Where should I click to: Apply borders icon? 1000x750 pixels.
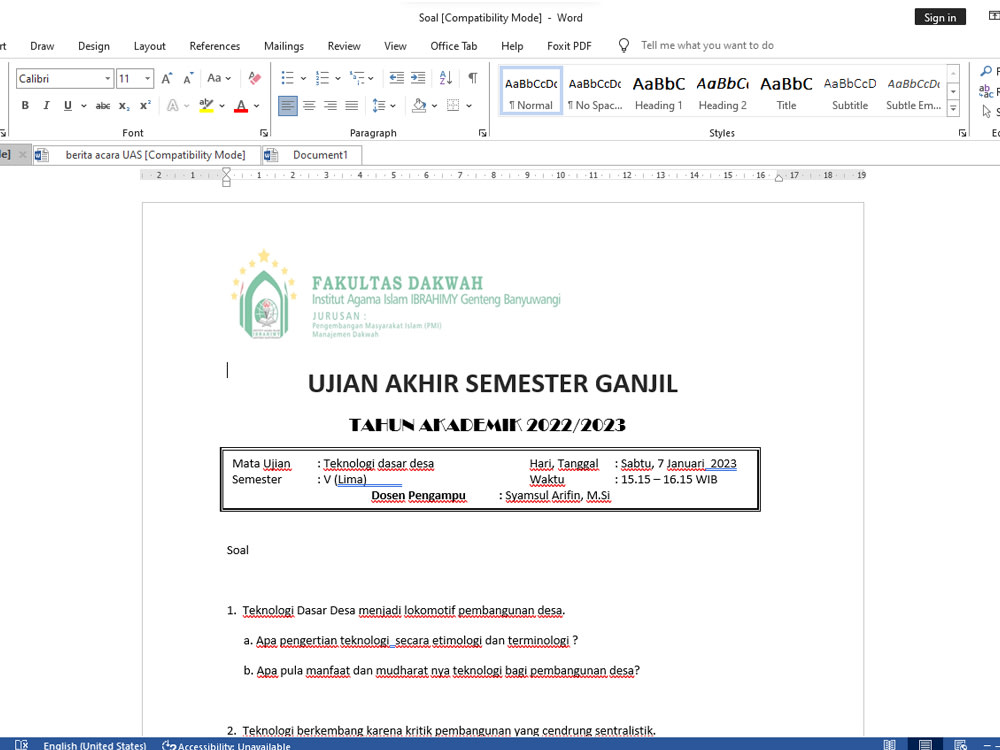(x=453, y=105)
